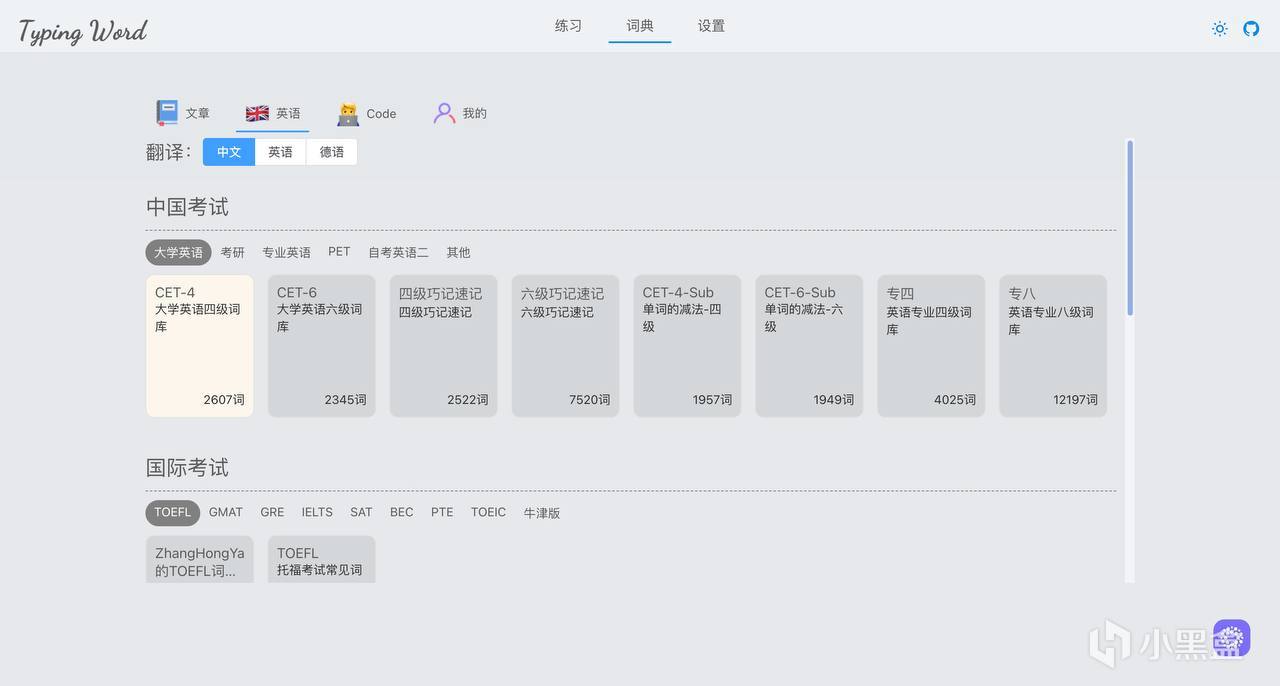Click the 7520词 word count
The width and height of the screenshot is (1280, 686).
(590, 399)
